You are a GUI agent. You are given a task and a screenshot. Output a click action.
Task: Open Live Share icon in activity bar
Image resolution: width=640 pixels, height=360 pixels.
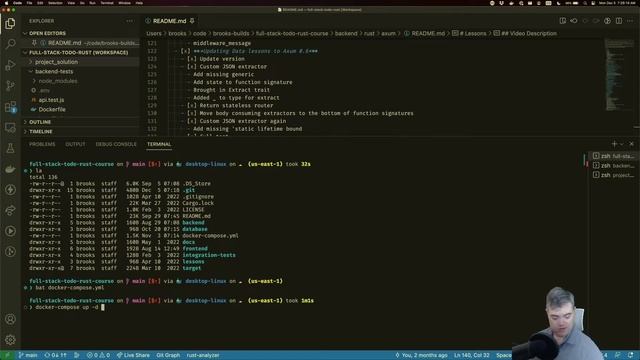coord(10,210)
